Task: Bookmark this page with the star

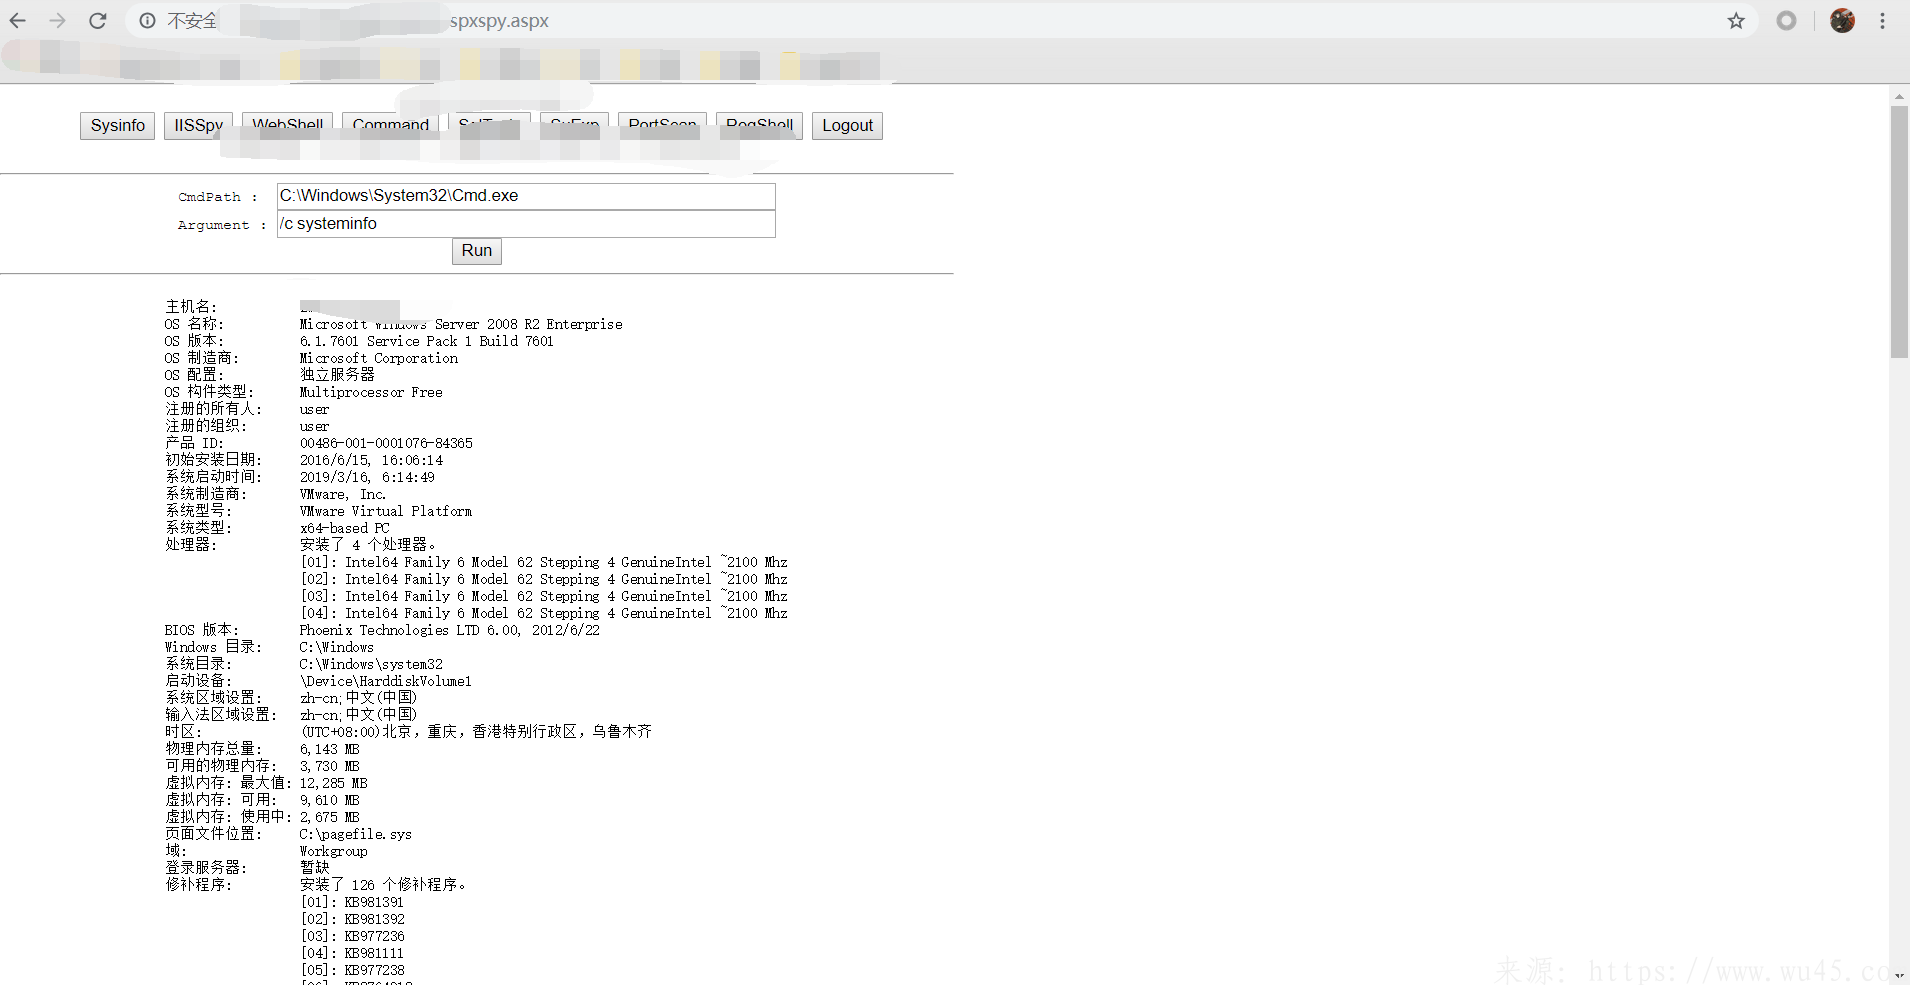Action: click(x=1736, y=21)
